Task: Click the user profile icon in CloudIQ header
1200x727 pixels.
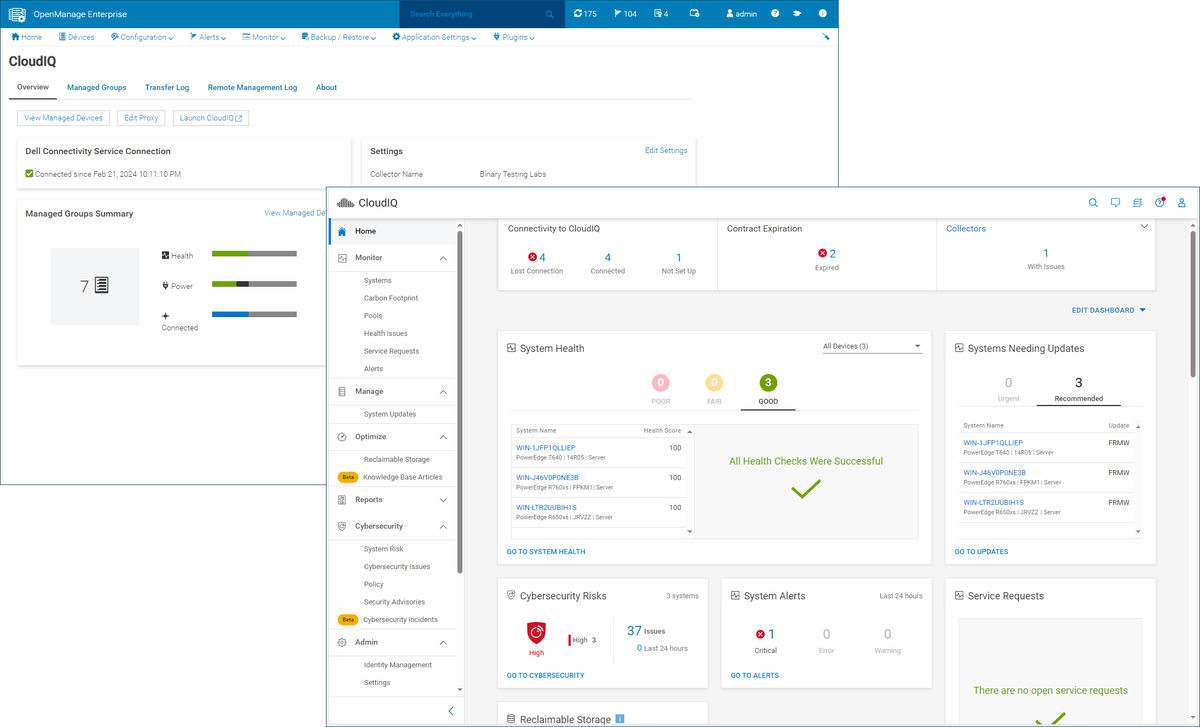Action: [1181, 202]
